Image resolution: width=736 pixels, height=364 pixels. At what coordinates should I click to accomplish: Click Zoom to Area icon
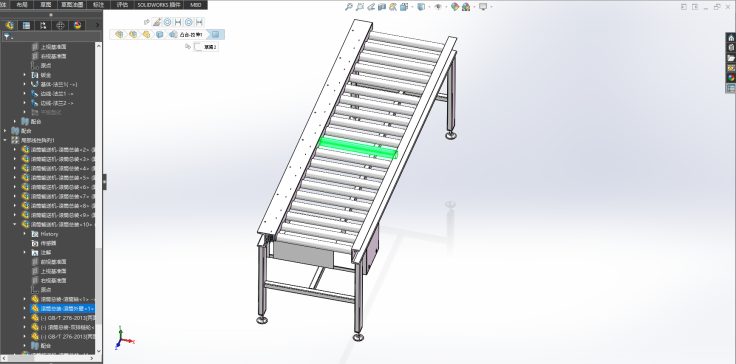(x=360, y=7)
